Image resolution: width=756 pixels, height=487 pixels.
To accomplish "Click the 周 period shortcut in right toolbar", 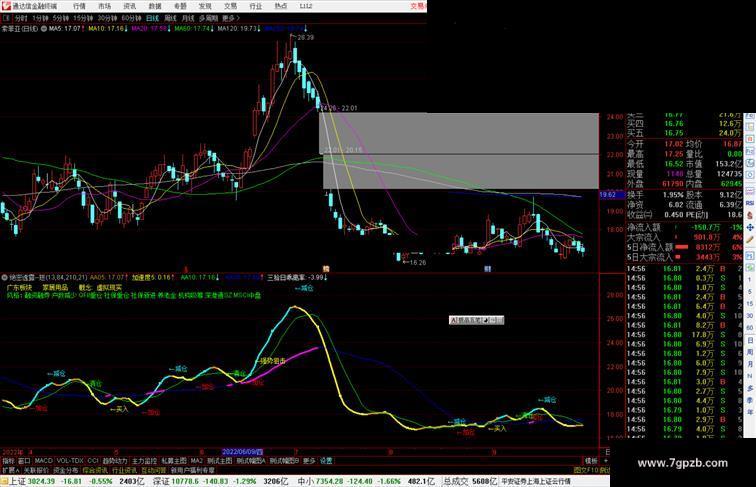I will coord(750,352).
